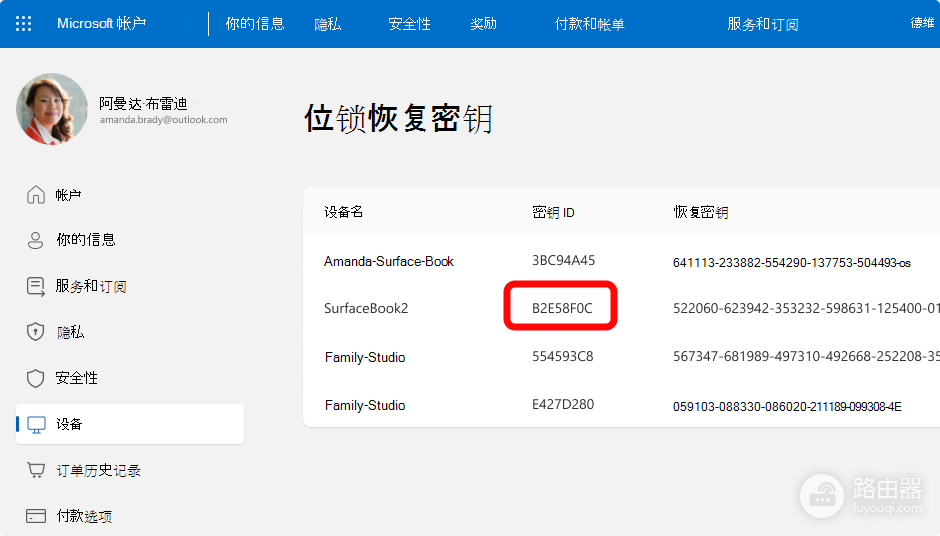Open 奖励 in top navigation
This screenshot has width=940, height=536.
click(x=483, y=24)
